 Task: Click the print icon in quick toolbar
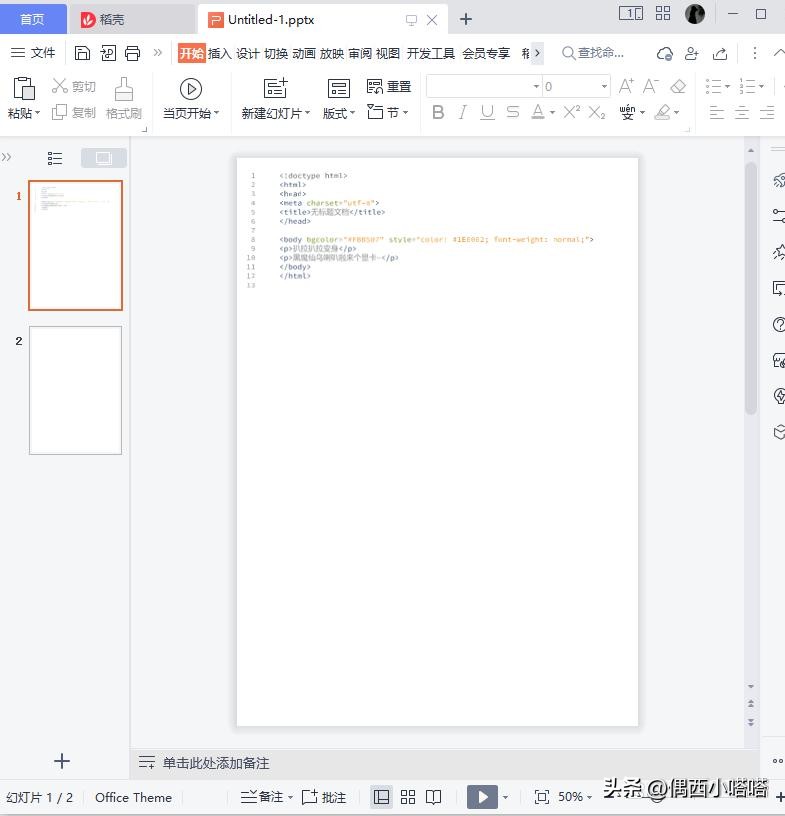pyautogui.click(x=132, y=53)
